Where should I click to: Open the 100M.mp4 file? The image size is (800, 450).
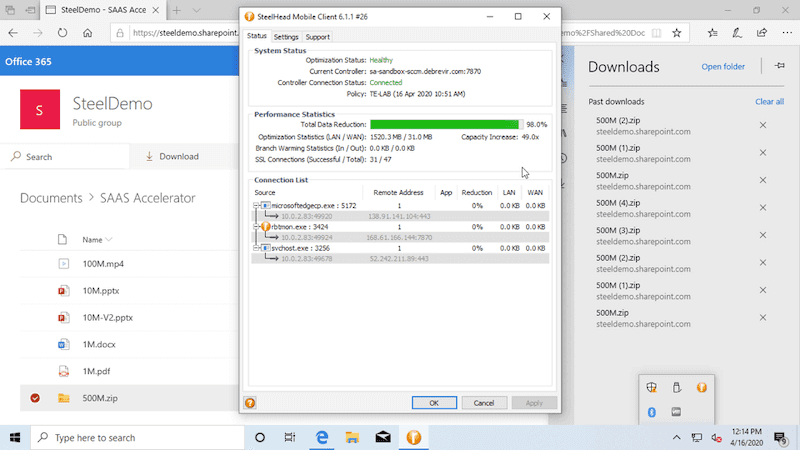(103, 264)
